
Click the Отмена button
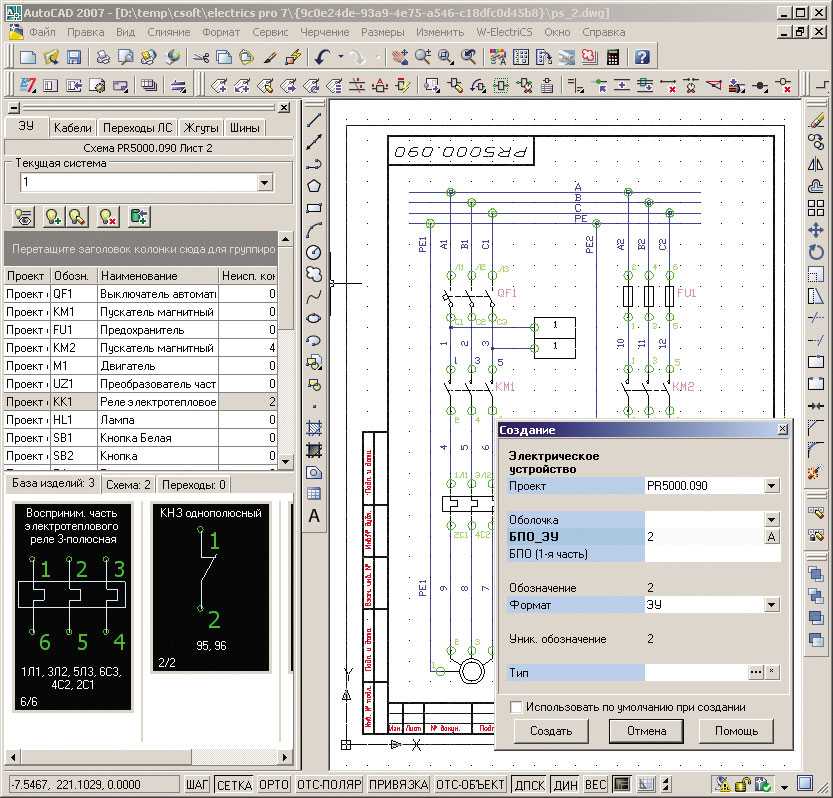tap(647, 731)
